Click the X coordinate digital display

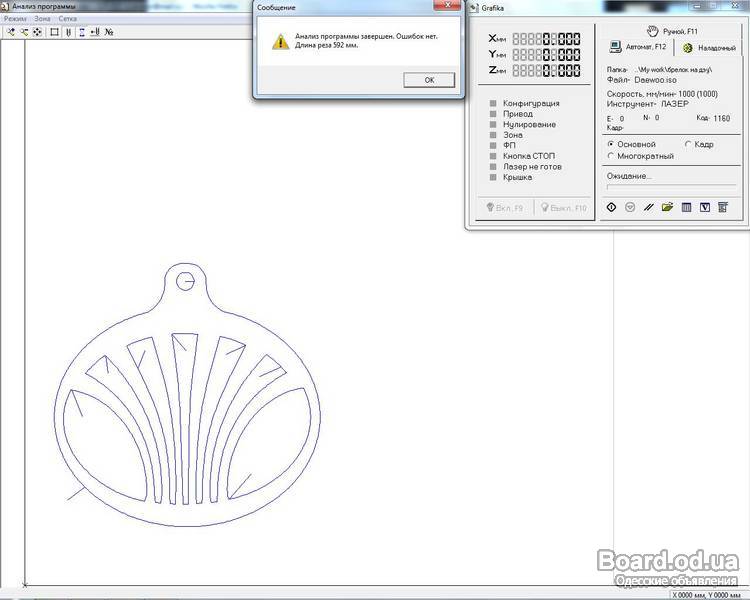[546, 38]
